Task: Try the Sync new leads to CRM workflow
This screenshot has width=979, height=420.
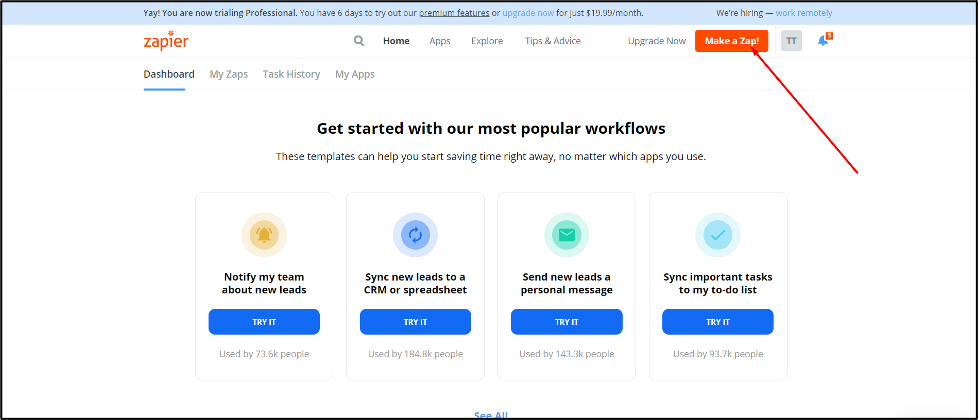Action: (x=415, y=322)
